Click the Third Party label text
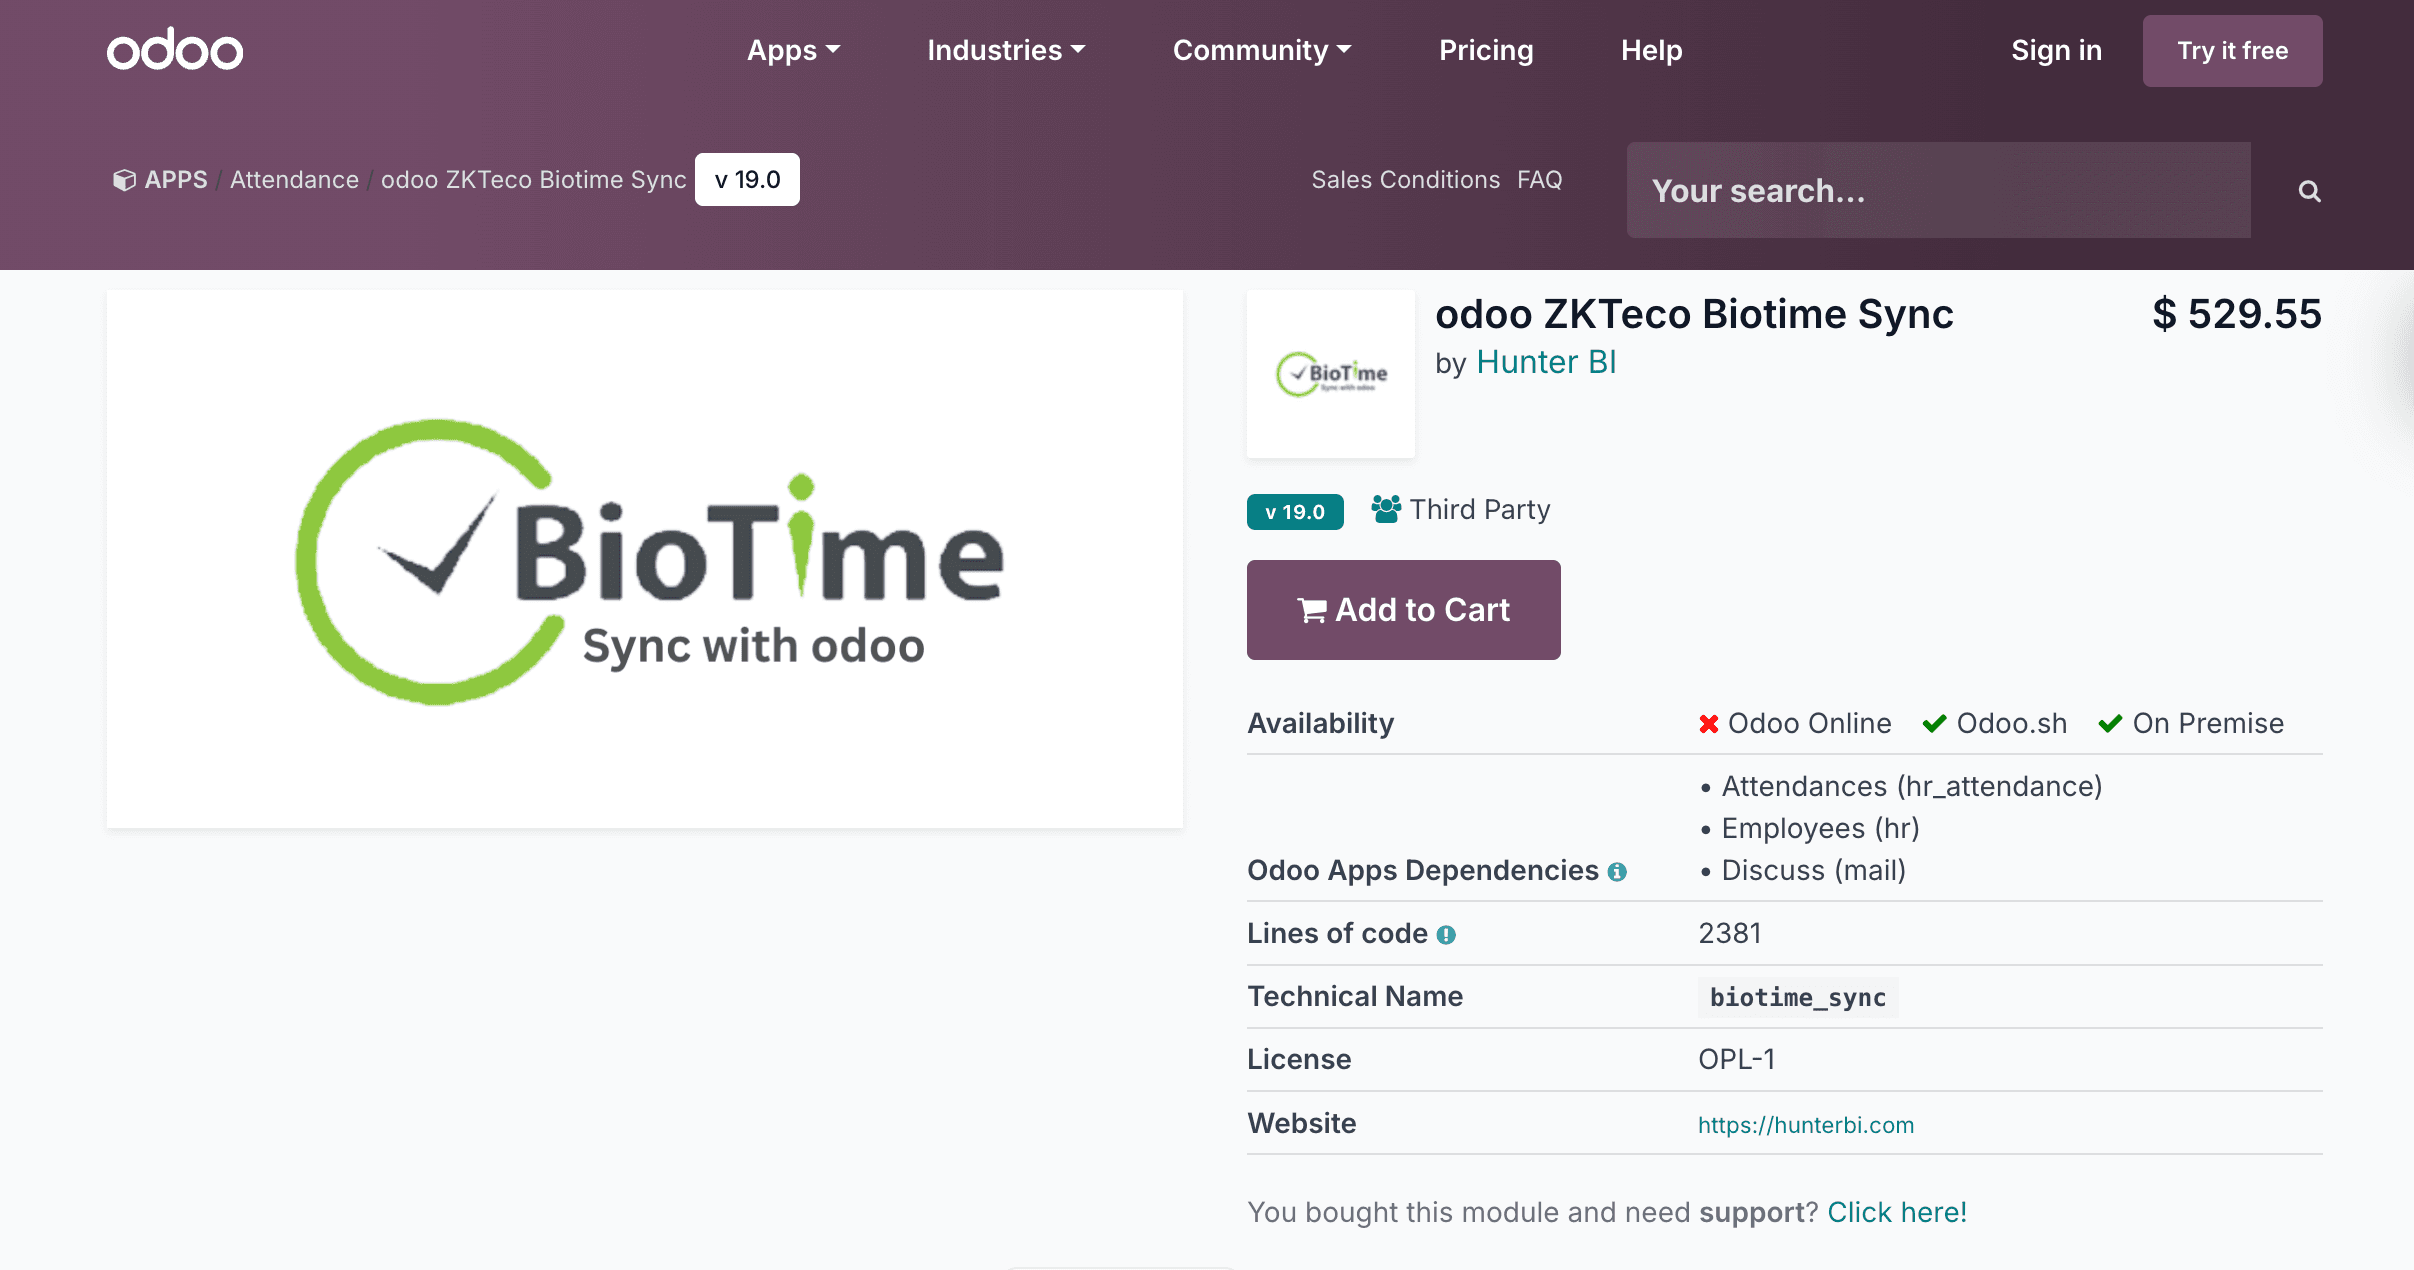 [x=1480, y=510]
